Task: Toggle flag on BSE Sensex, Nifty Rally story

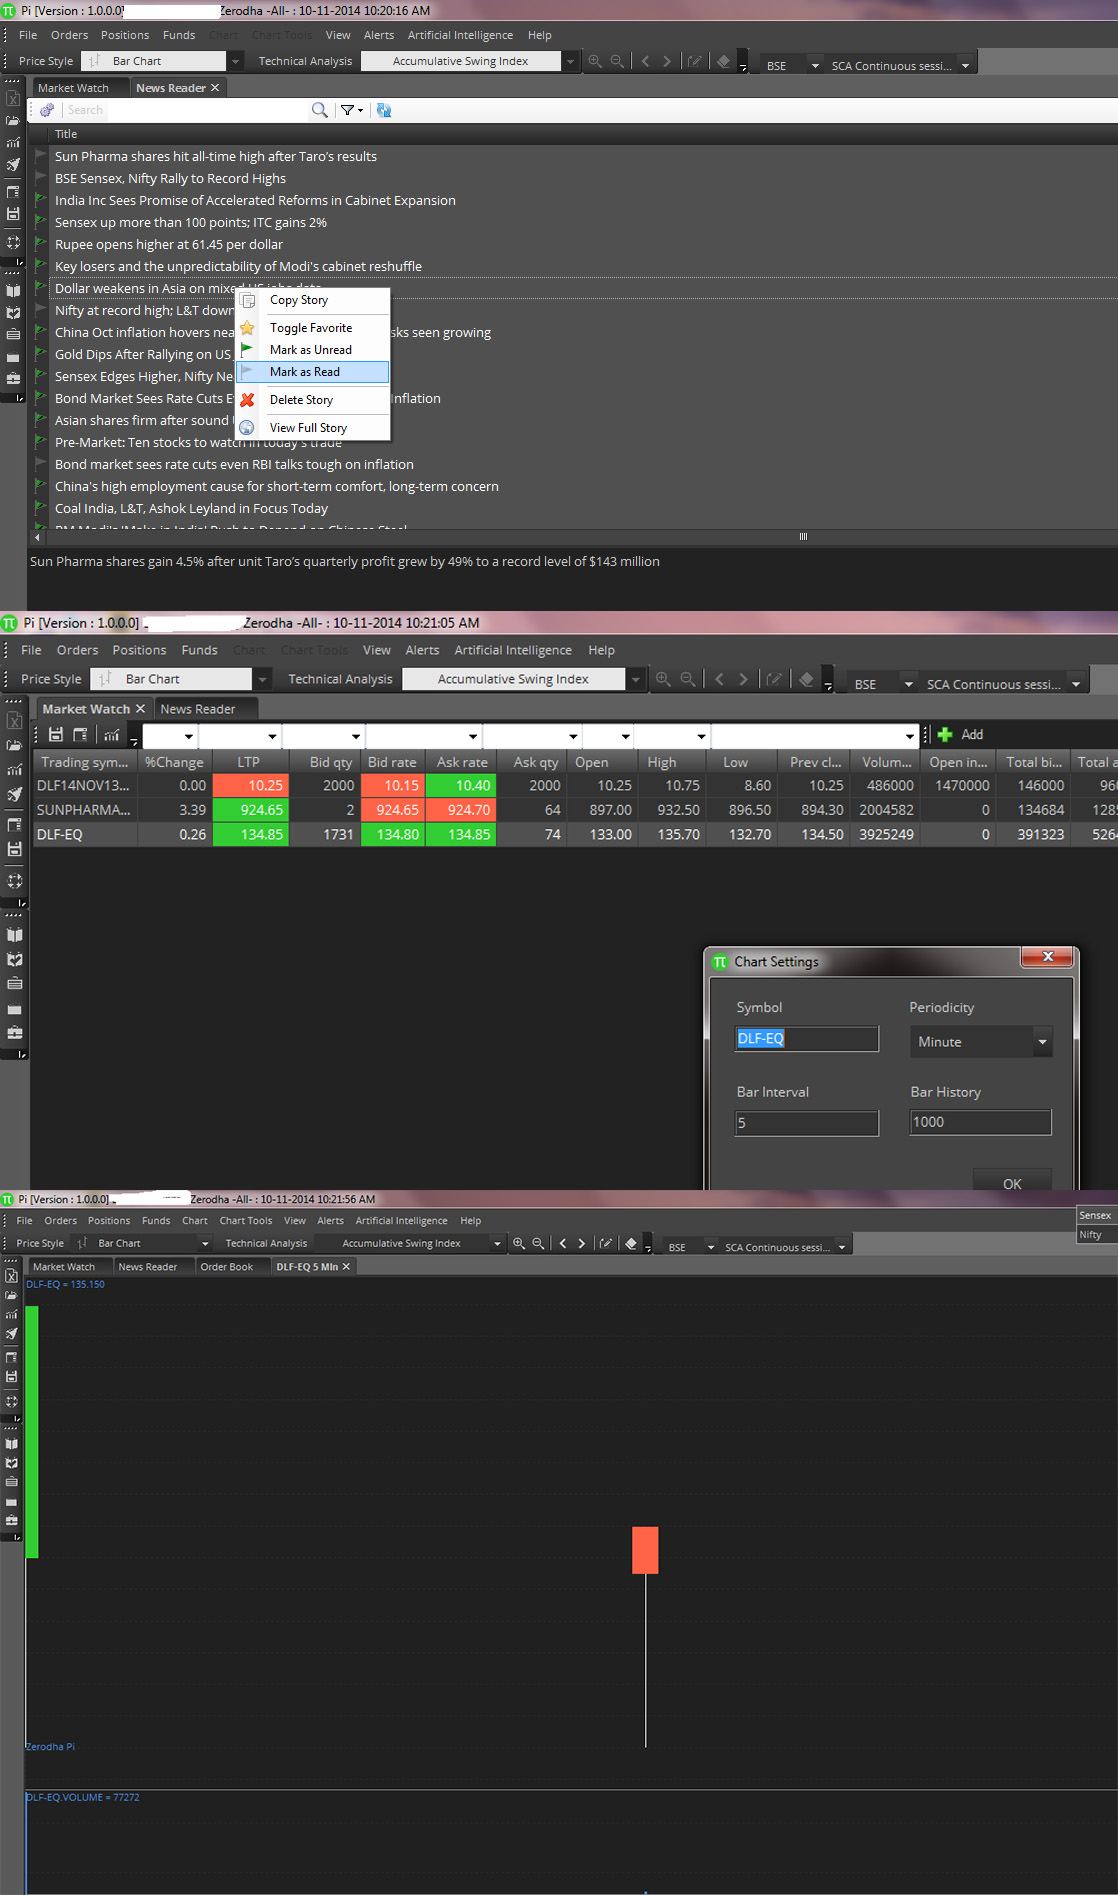Action: point(41,178)
